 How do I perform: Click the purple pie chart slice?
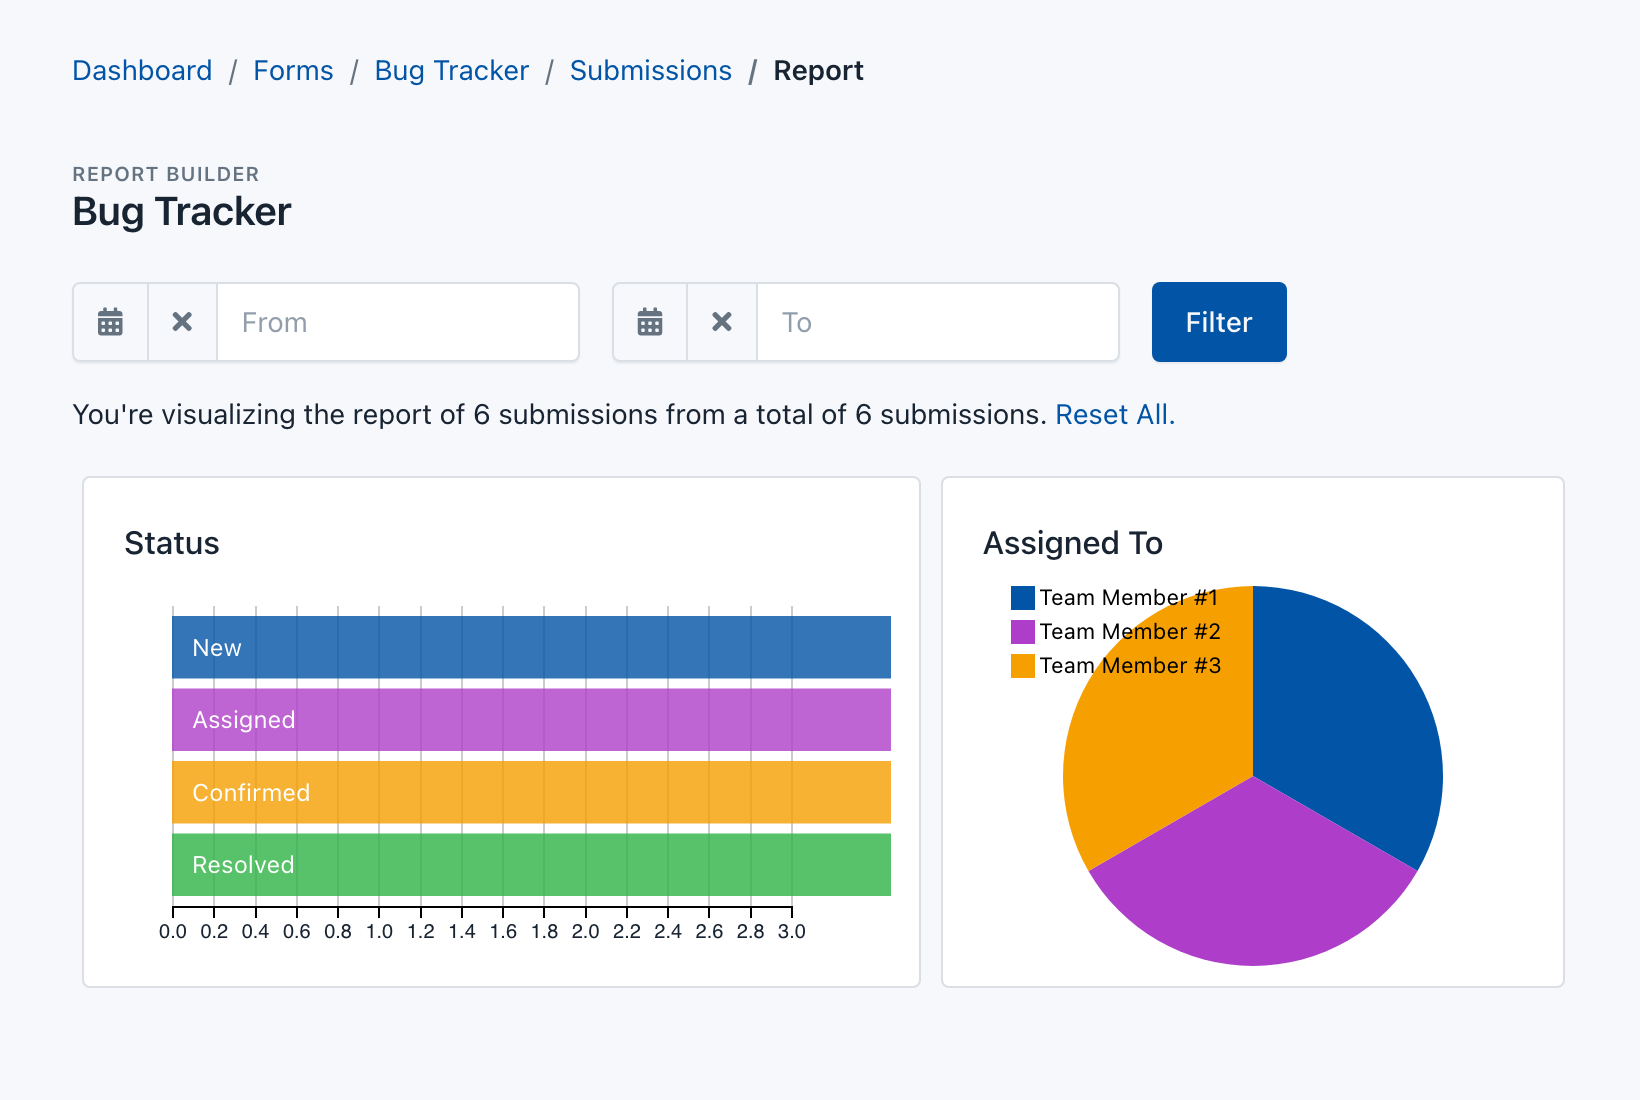click(x=1253, y=890)
